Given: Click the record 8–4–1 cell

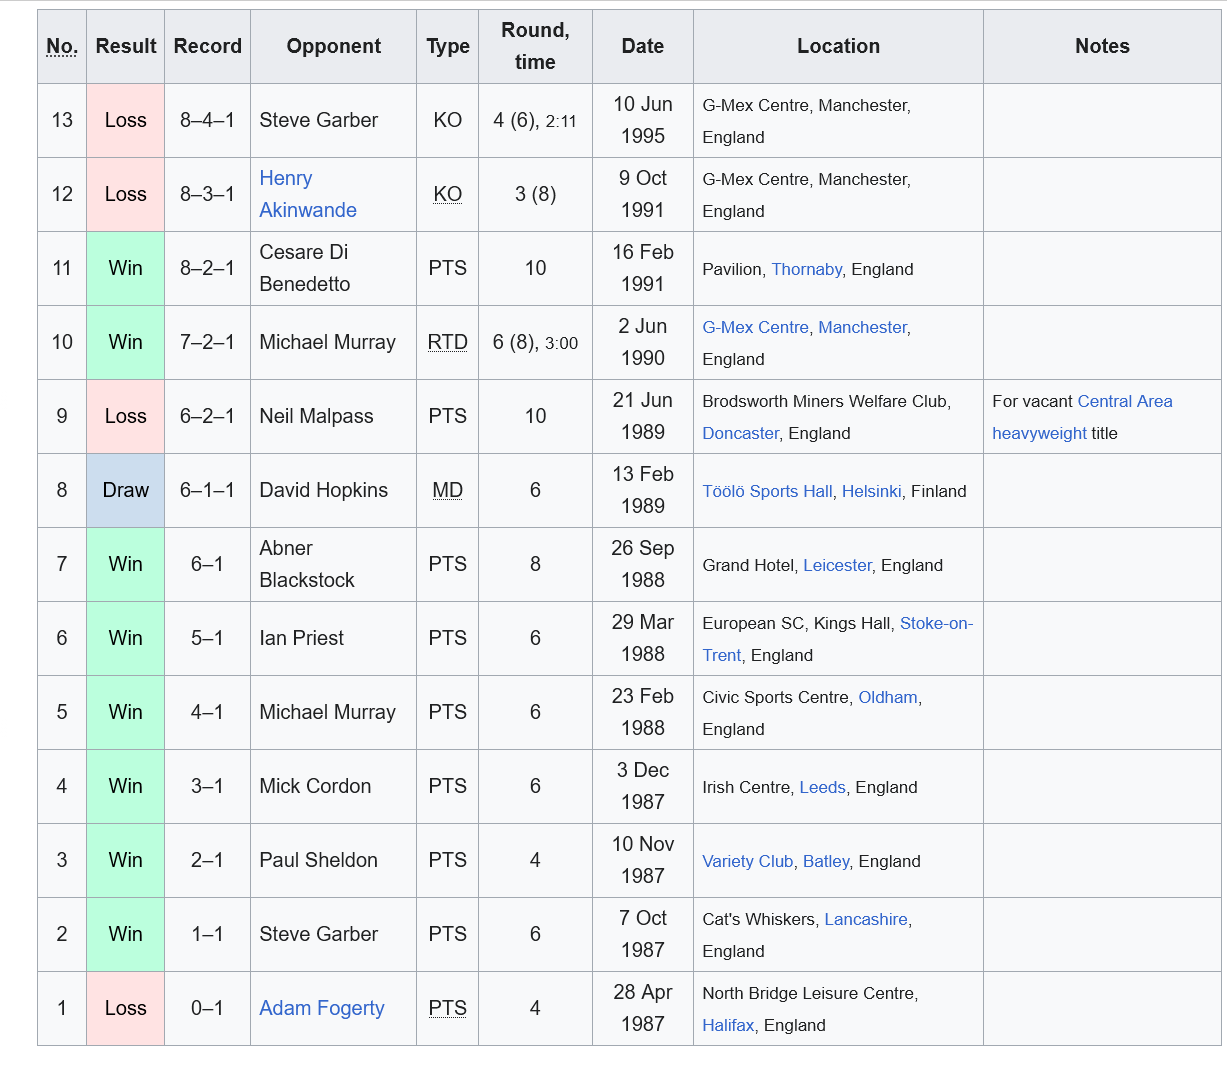Looking at the screenshot, I should pos(207,120).
